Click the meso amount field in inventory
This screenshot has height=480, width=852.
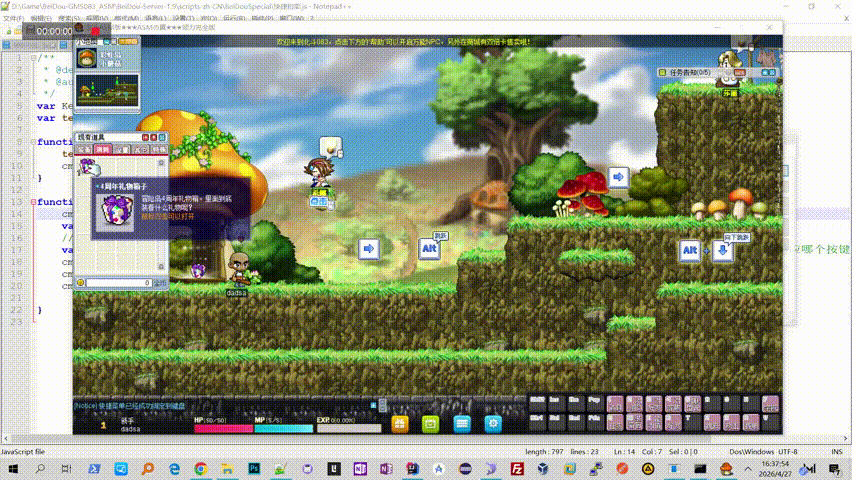click(x=118, y=283)
